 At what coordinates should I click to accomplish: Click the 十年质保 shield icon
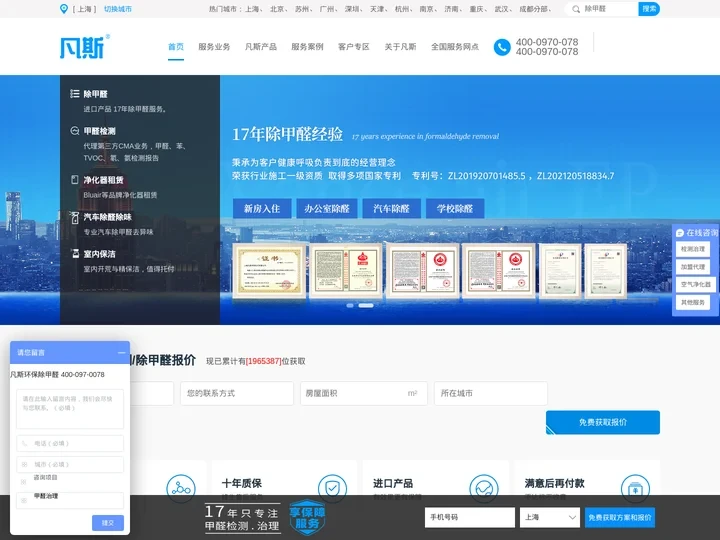tap(332, 489)
